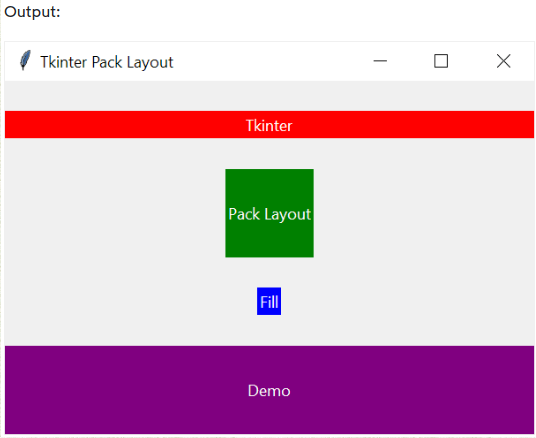Screen dimensions: 536x438
Task: Close the Tkinter Pack Layout window
Action: tap(504, 61)
